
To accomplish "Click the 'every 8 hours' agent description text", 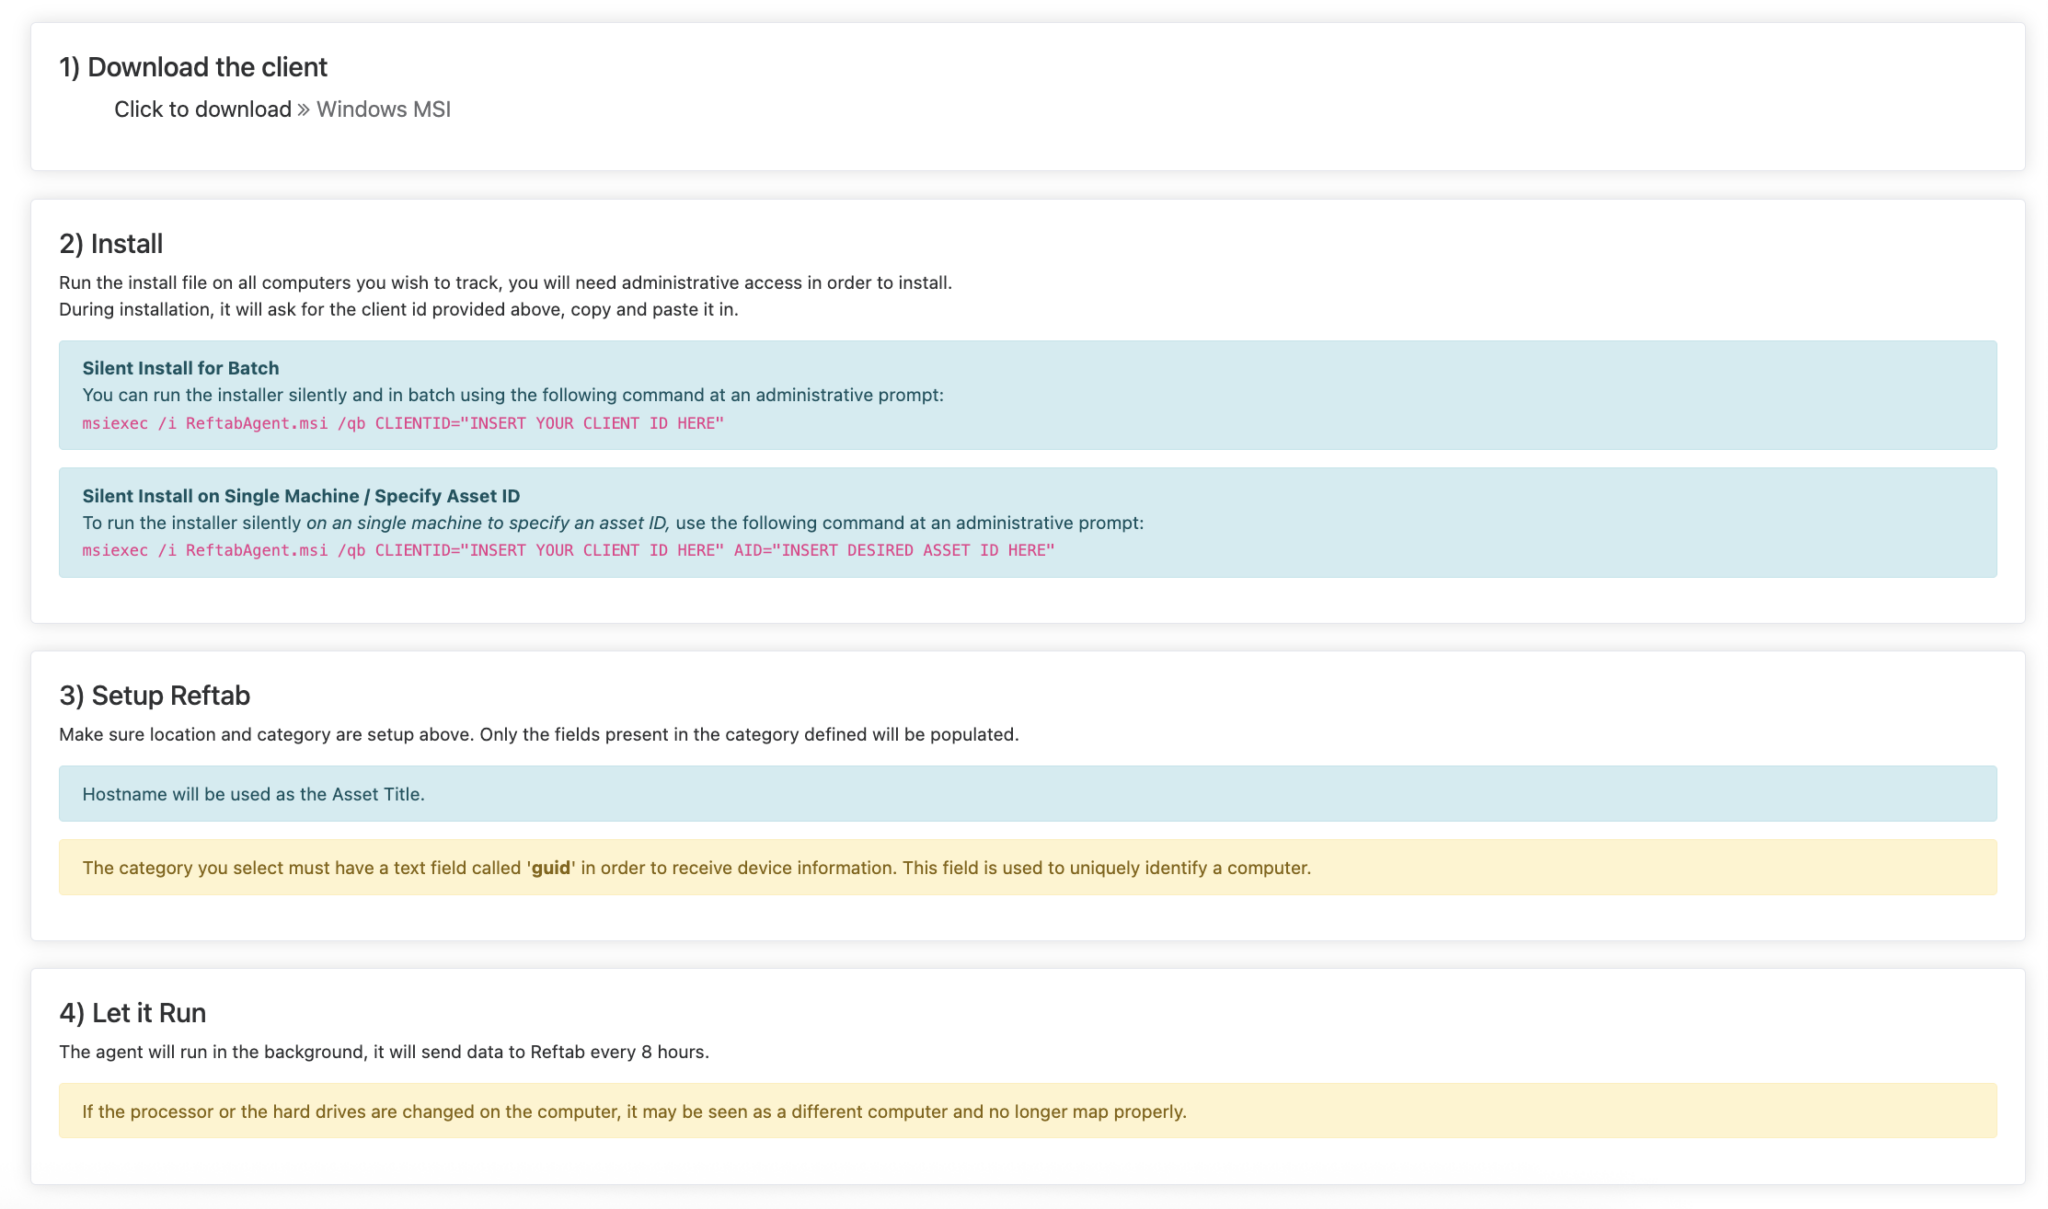I will pos(384,1052).
